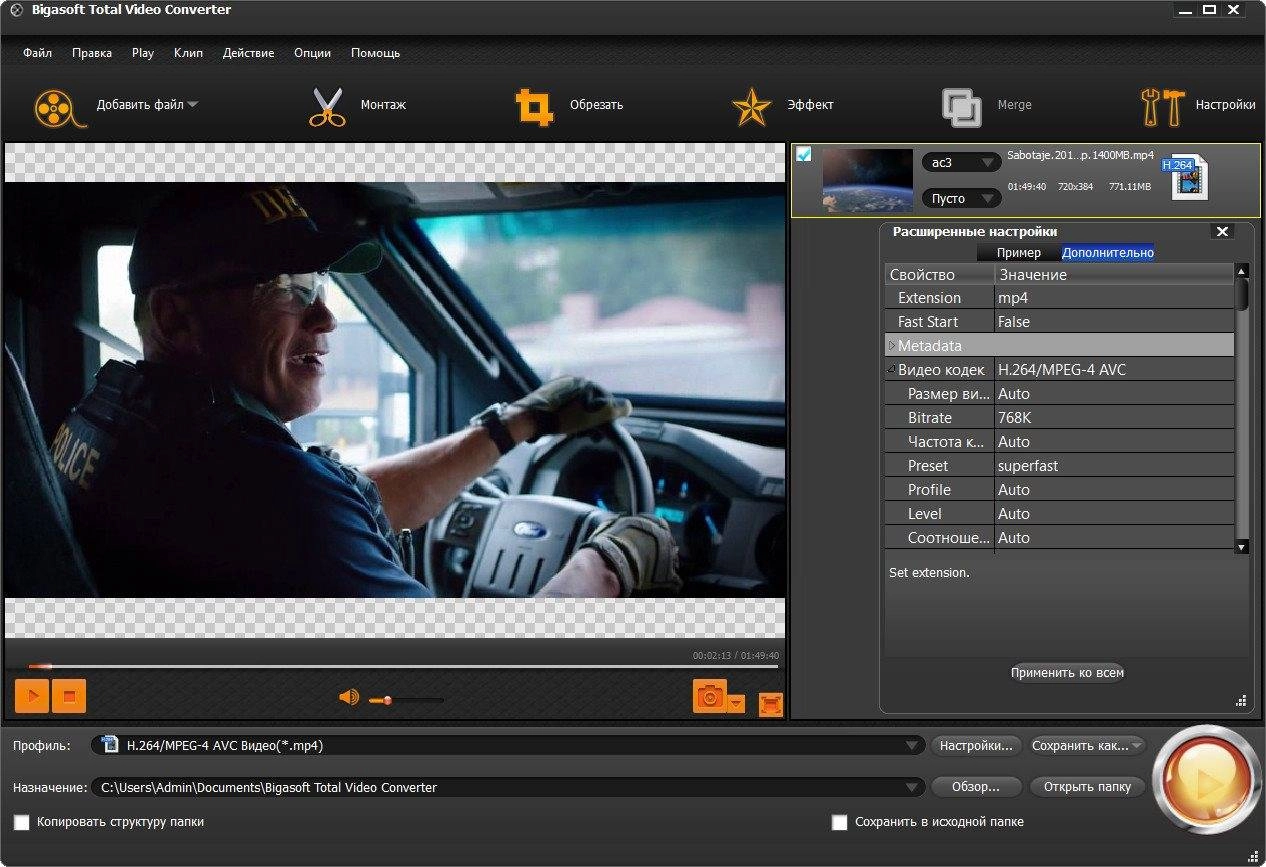Click the orange Play button in player
This screenshot has width=1266, height=867.
(32, 696)
